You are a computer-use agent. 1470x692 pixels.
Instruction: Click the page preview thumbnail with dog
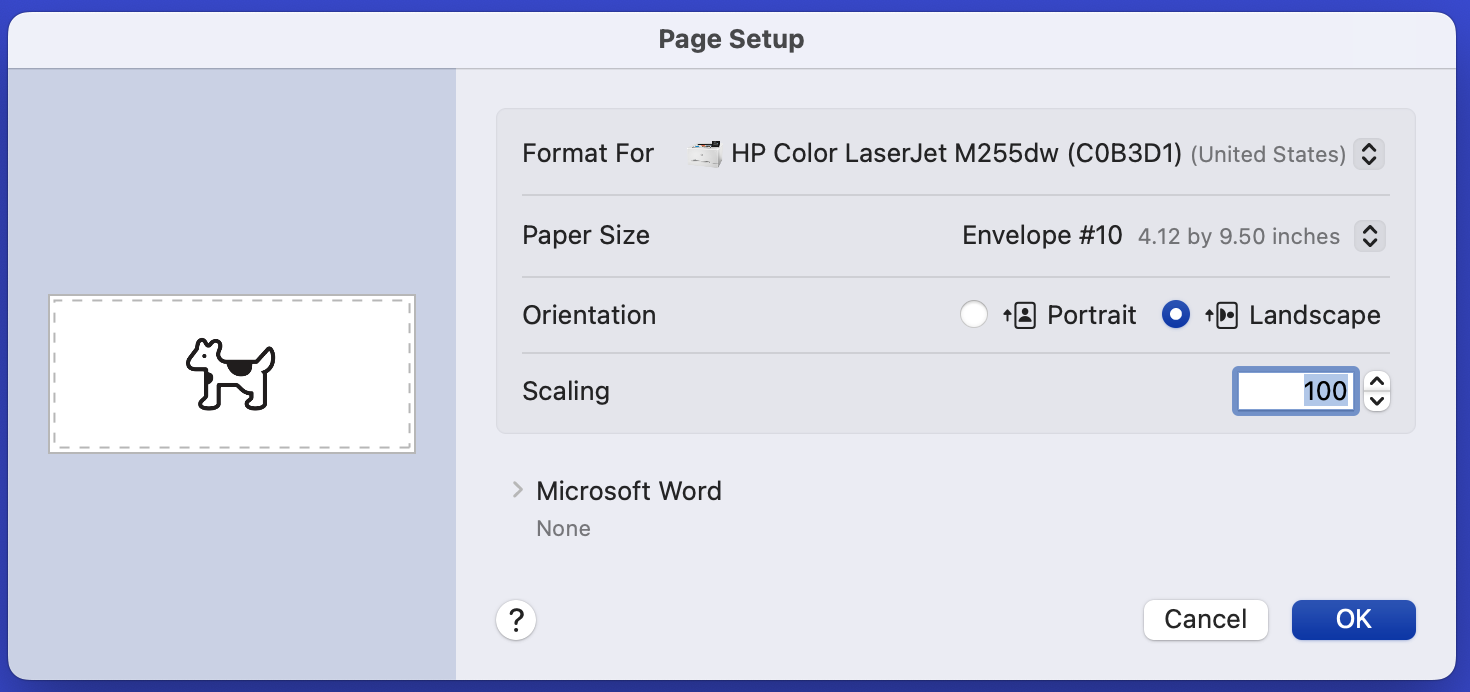click(232, 374)
